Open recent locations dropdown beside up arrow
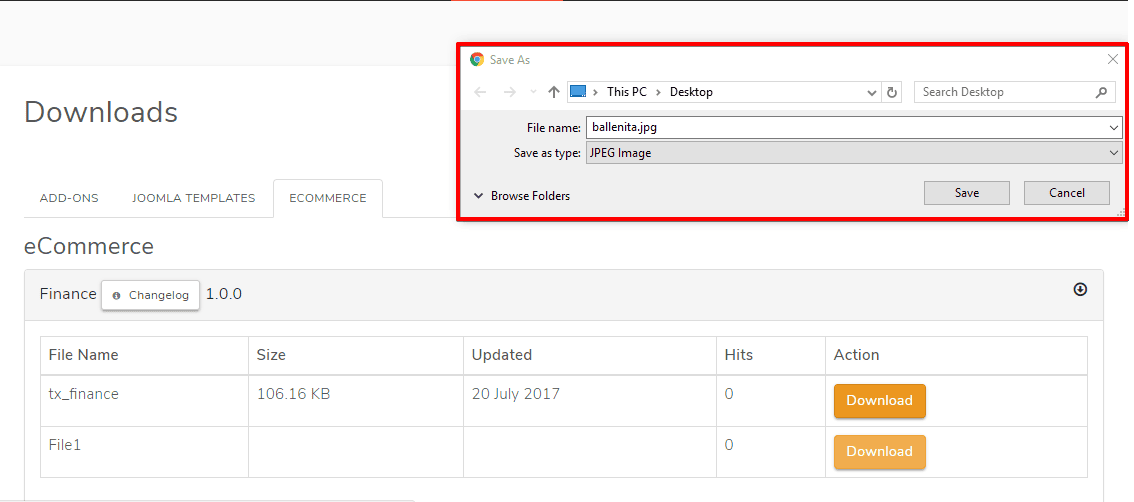Image resolution: width=1134 pixels, height=502 pixels. pos(533,92)
